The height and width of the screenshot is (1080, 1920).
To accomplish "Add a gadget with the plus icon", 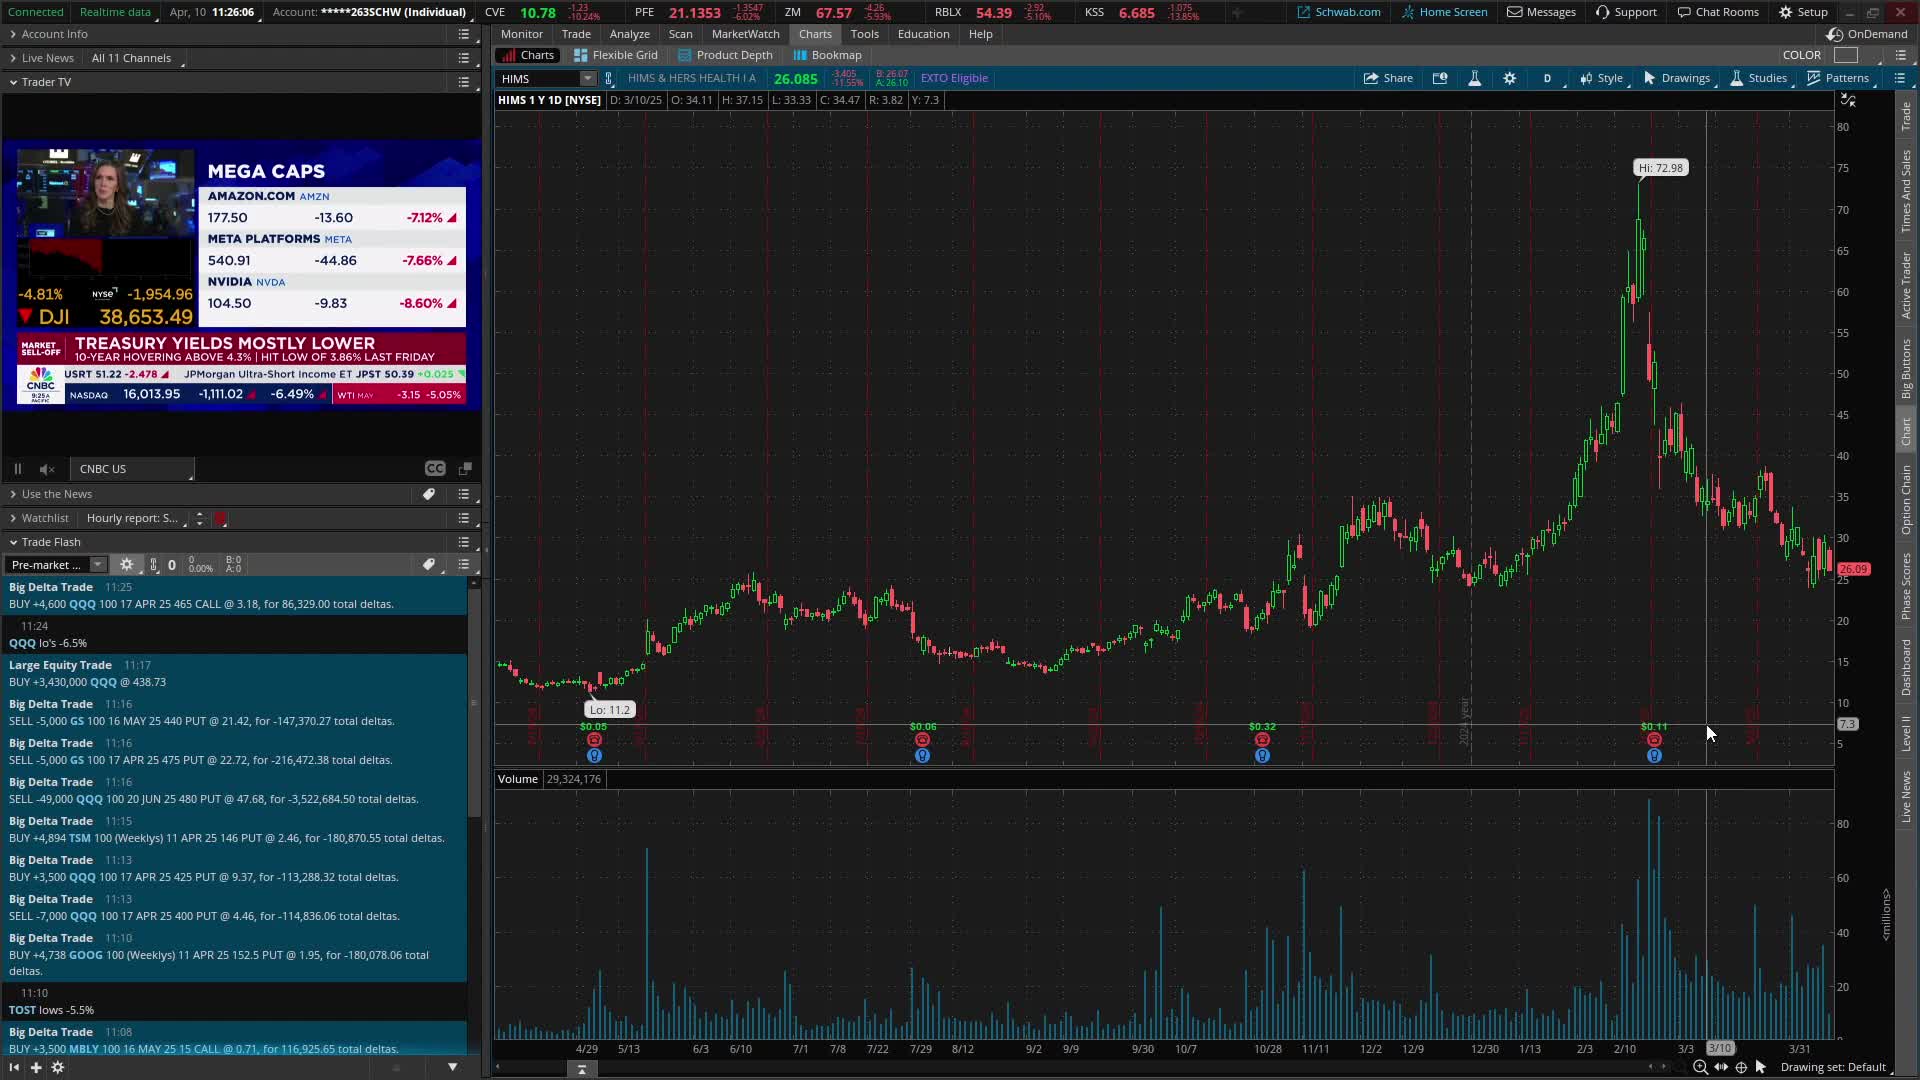I will point(36,1067).
